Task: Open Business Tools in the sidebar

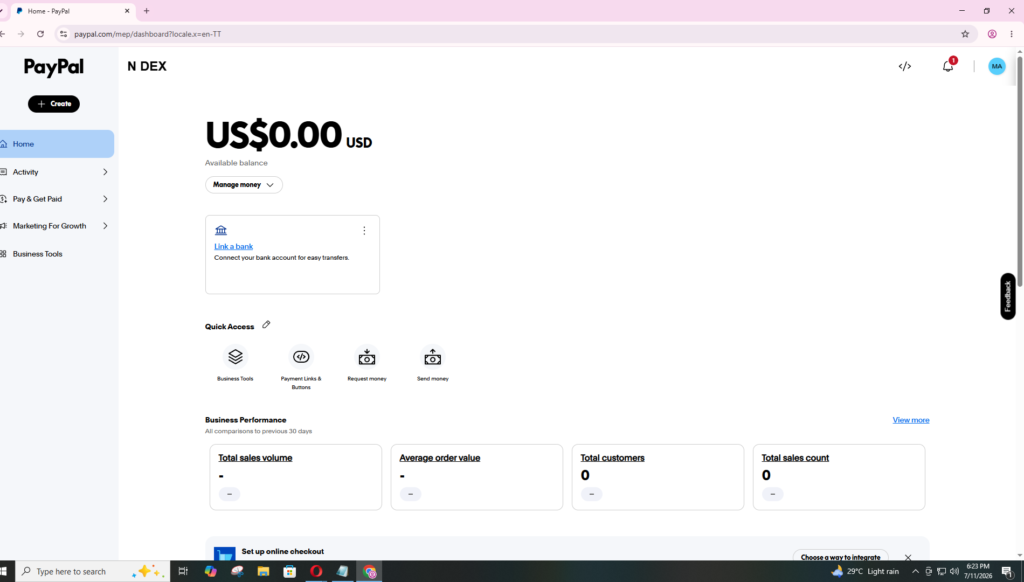Action: [x=37, y=254]
